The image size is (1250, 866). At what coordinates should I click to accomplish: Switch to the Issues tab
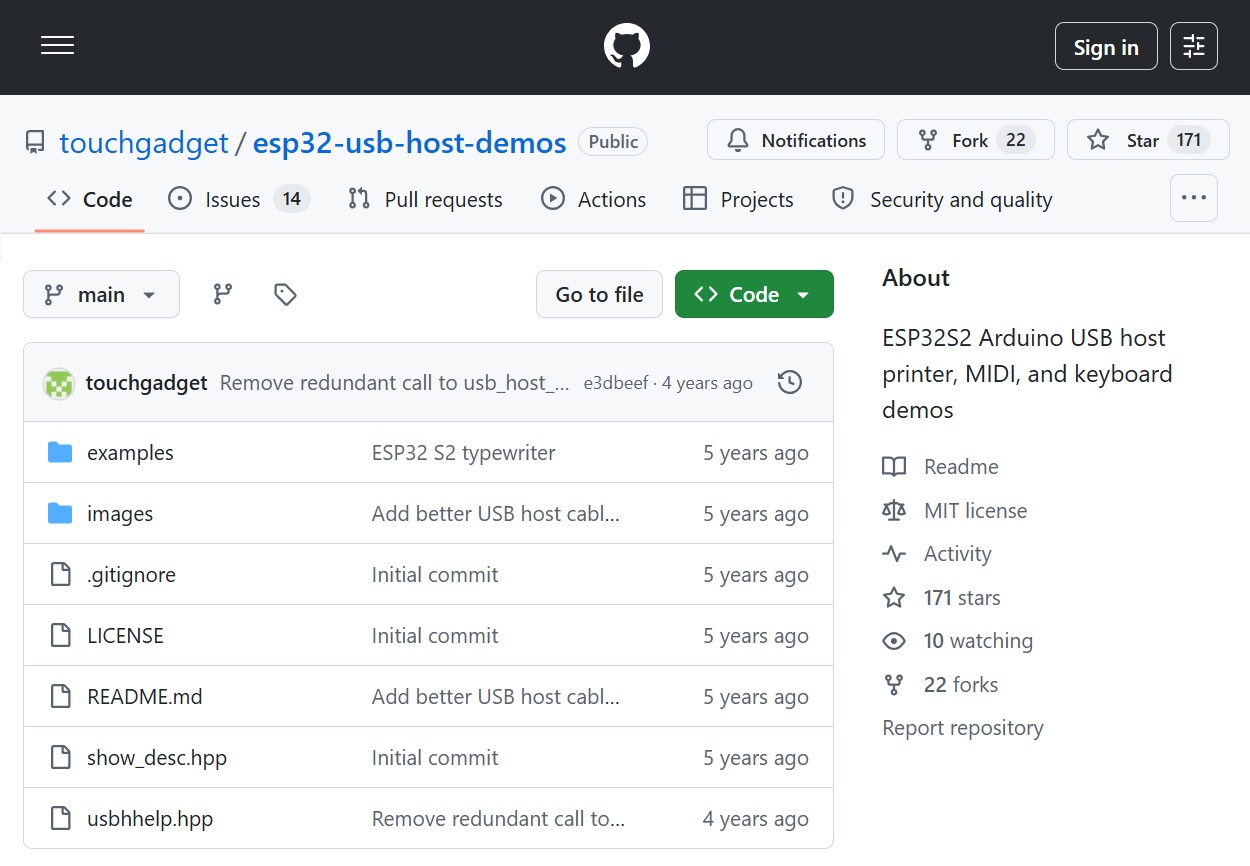point(238,200)
